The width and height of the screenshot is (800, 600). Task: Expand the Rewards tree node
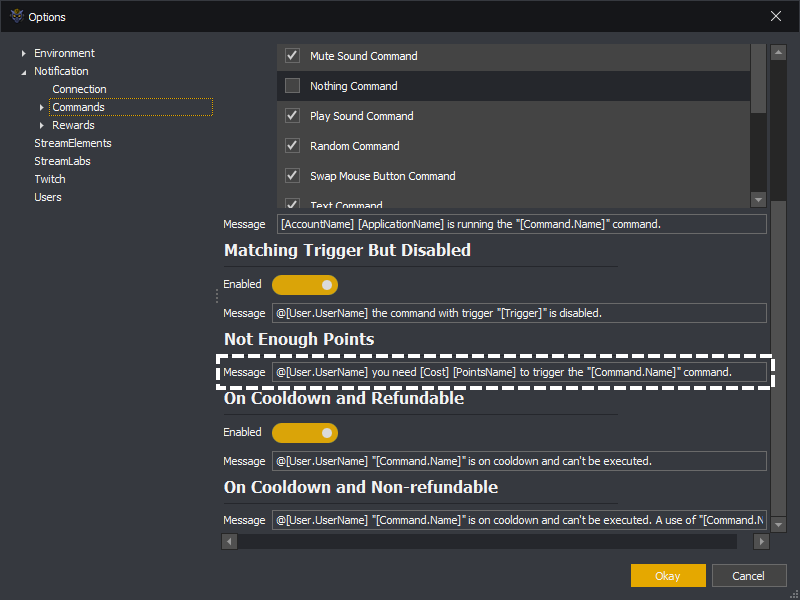(x=42, y=125)
